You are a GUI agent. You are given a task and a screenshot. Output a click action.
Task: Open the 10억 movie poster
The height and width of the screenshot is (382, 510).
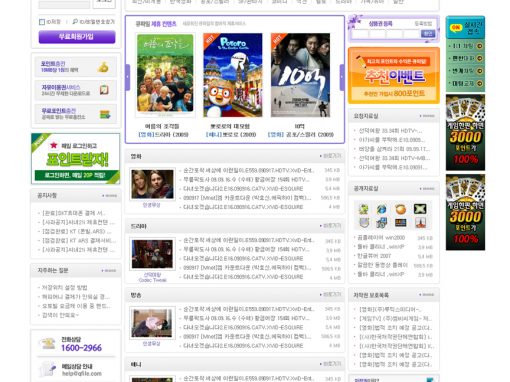[300, 75]
